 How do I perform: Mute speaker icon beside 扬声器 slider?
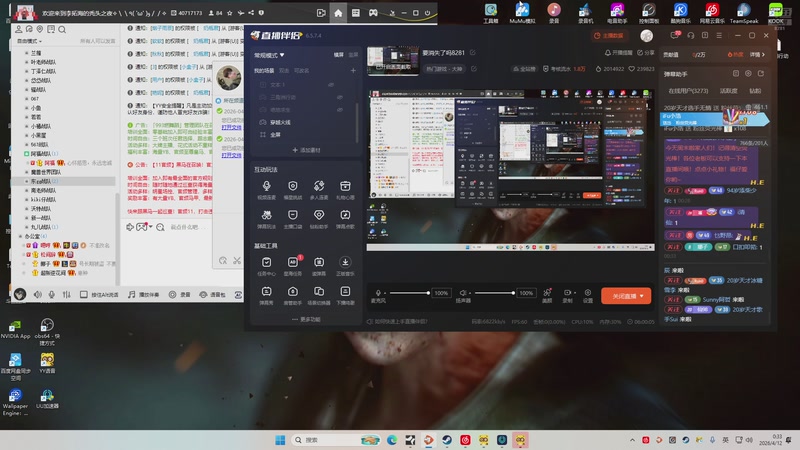click(x=463, y=293)
